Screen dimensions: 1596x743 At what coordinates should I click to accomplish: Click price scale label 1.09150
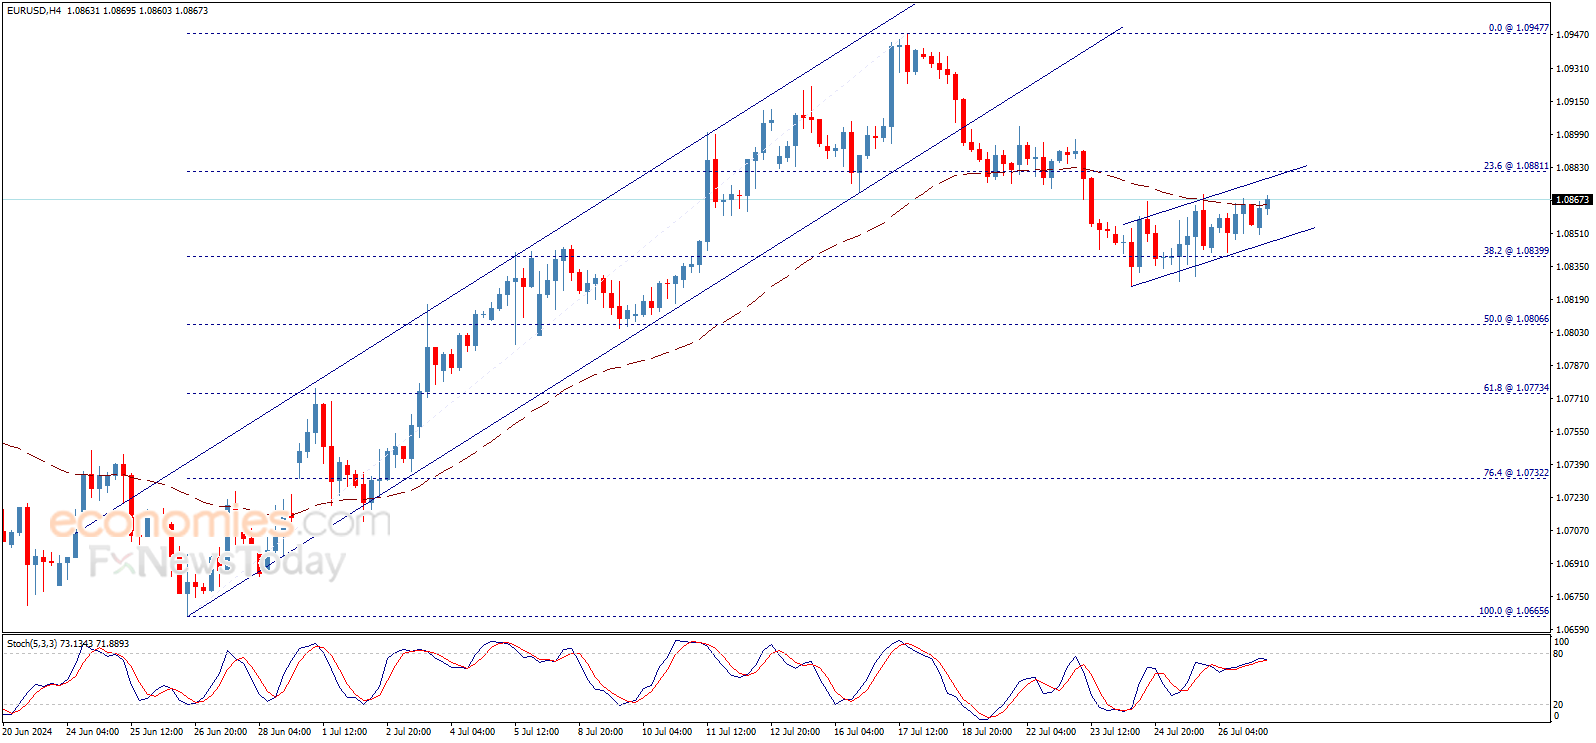pos(1573,102)
